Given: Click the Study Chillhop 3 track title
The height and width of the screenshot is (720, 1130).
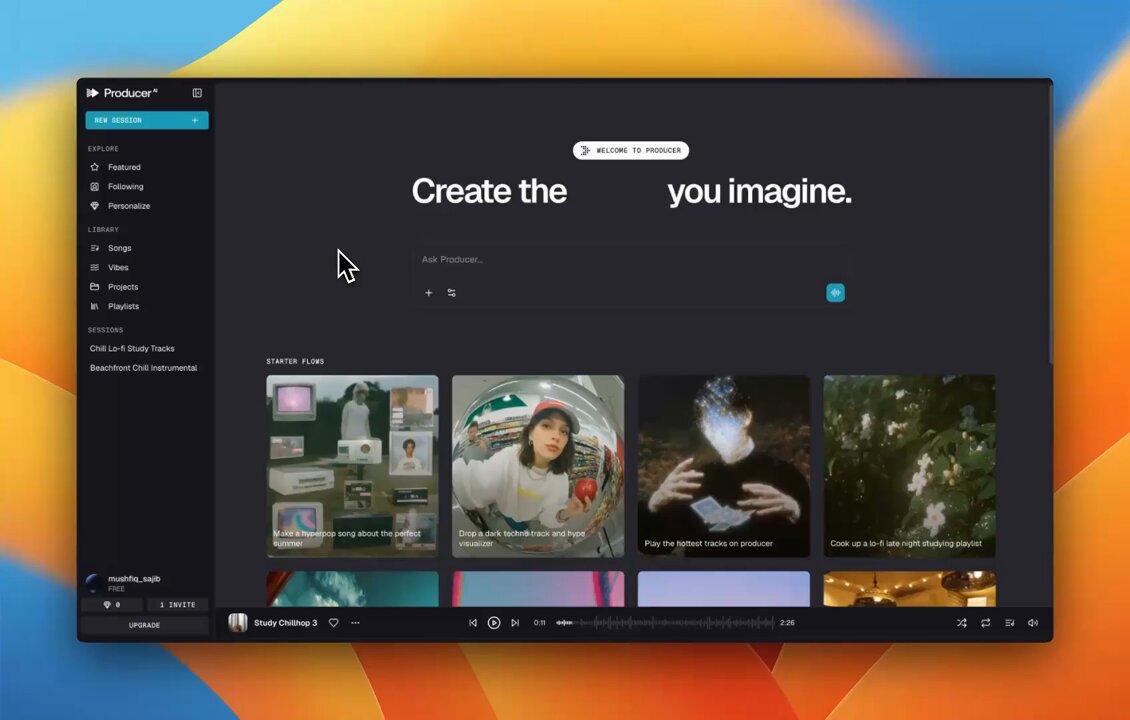Looking at the screenshot, I should point(285,623).
